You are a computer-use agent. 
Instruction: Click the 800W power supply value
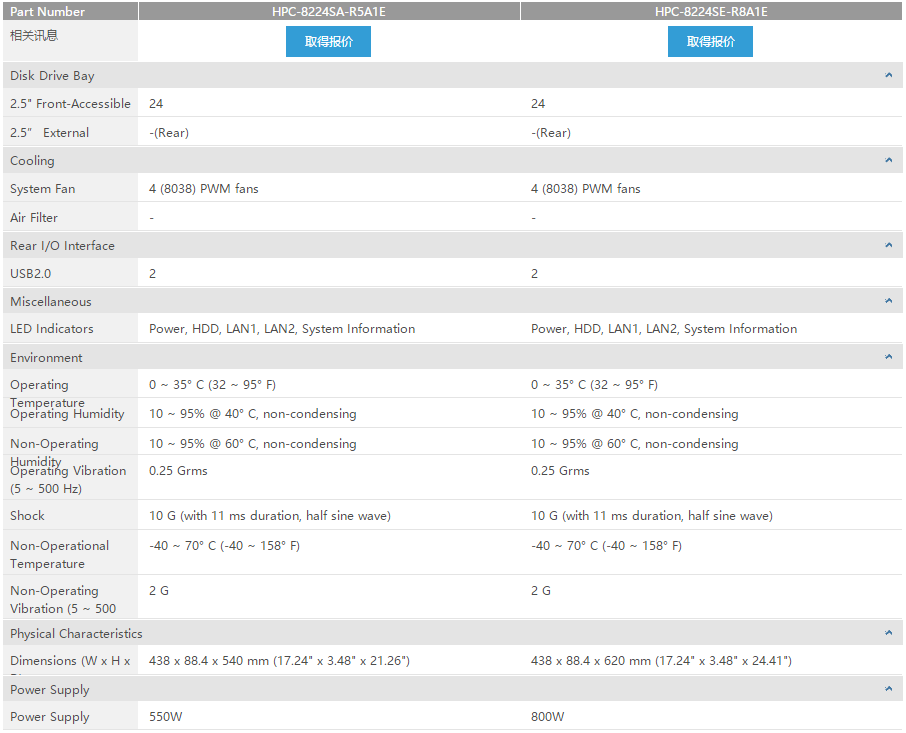(x=547, y=717)
